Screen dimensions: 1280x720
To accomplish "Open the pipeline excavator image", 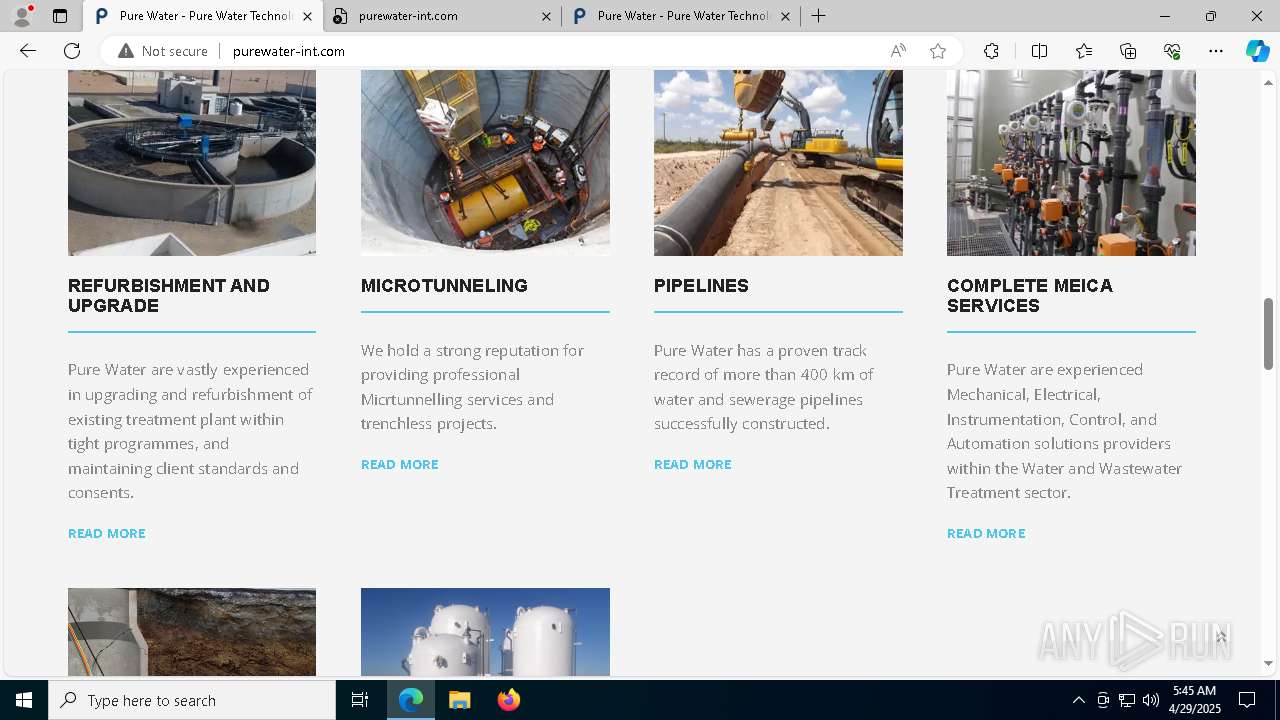I will pos(778,163).
